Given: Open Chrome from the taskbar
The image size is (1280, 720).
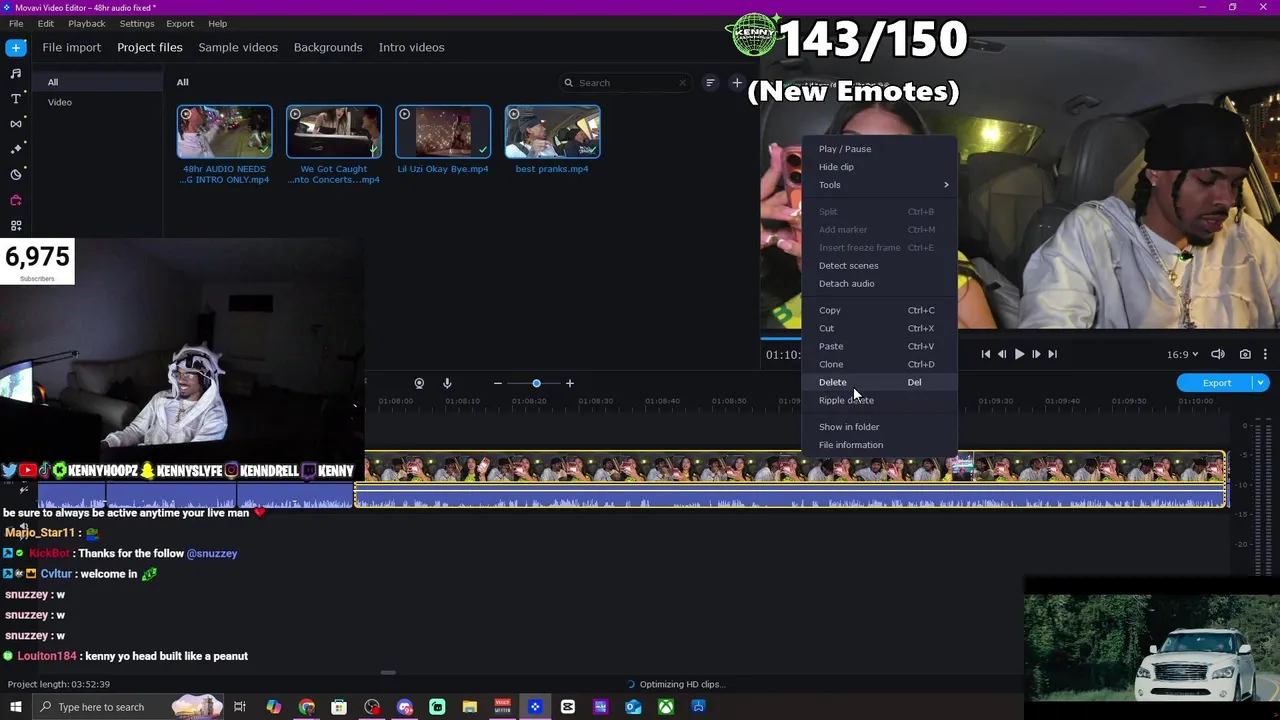Looking at the screenshot, I should [306, 707].
